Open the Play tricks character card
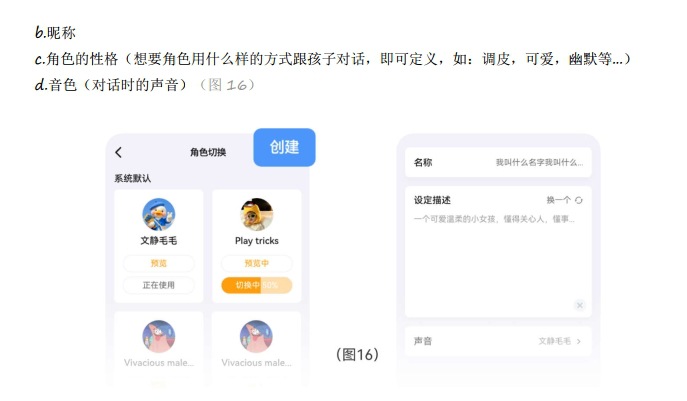 pos(257,246)
